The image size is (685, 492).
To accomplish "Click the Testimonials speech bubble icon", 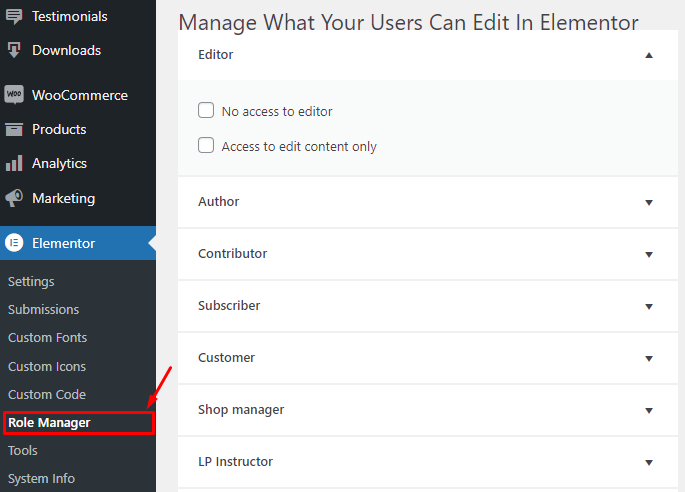I will [x=14, y=16].
